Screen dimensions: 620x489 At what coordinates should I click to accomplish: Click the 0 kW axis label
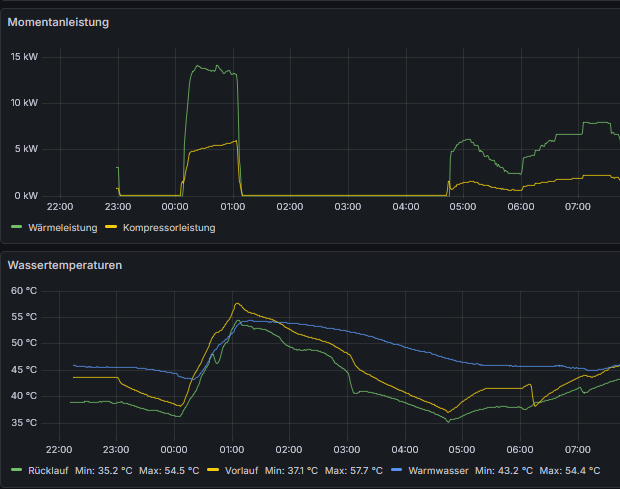pos(26,196)
